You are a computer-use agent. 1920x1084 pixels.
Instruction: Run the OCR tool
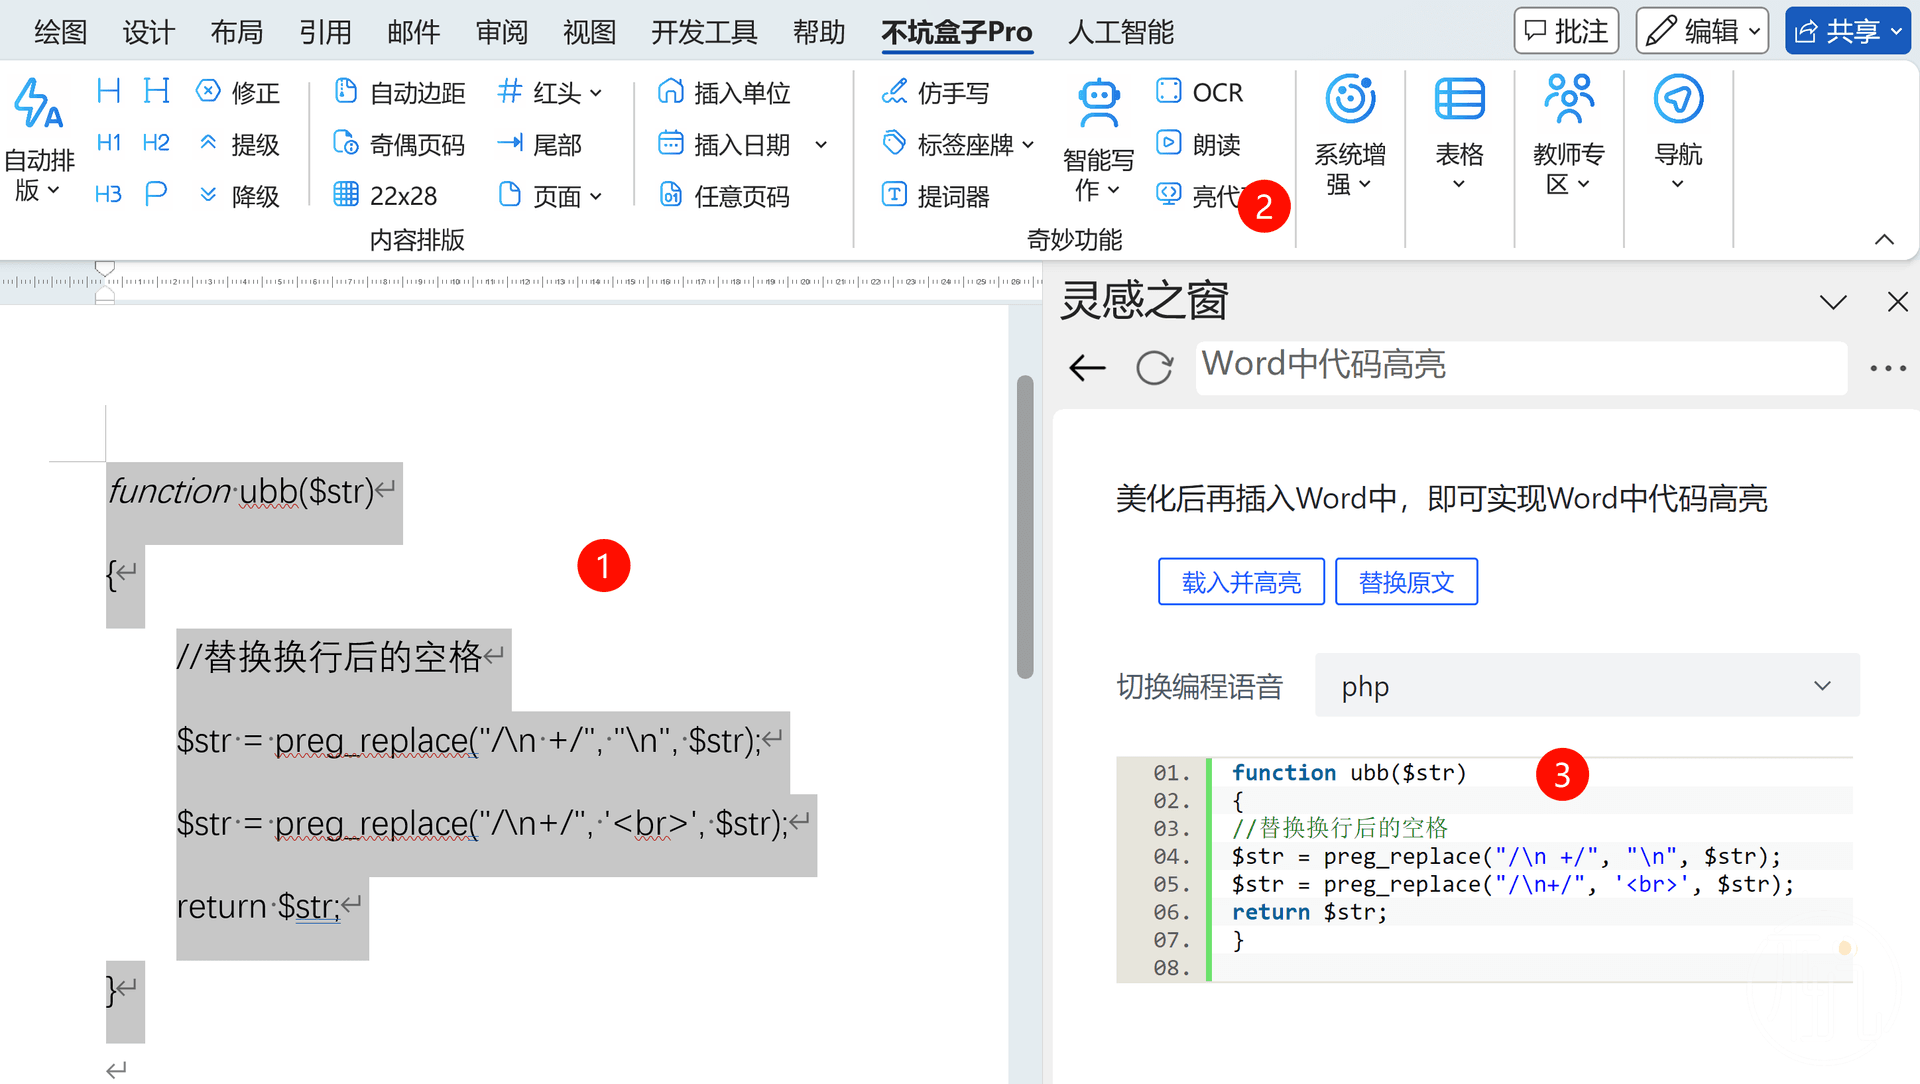click(1199, 92)
